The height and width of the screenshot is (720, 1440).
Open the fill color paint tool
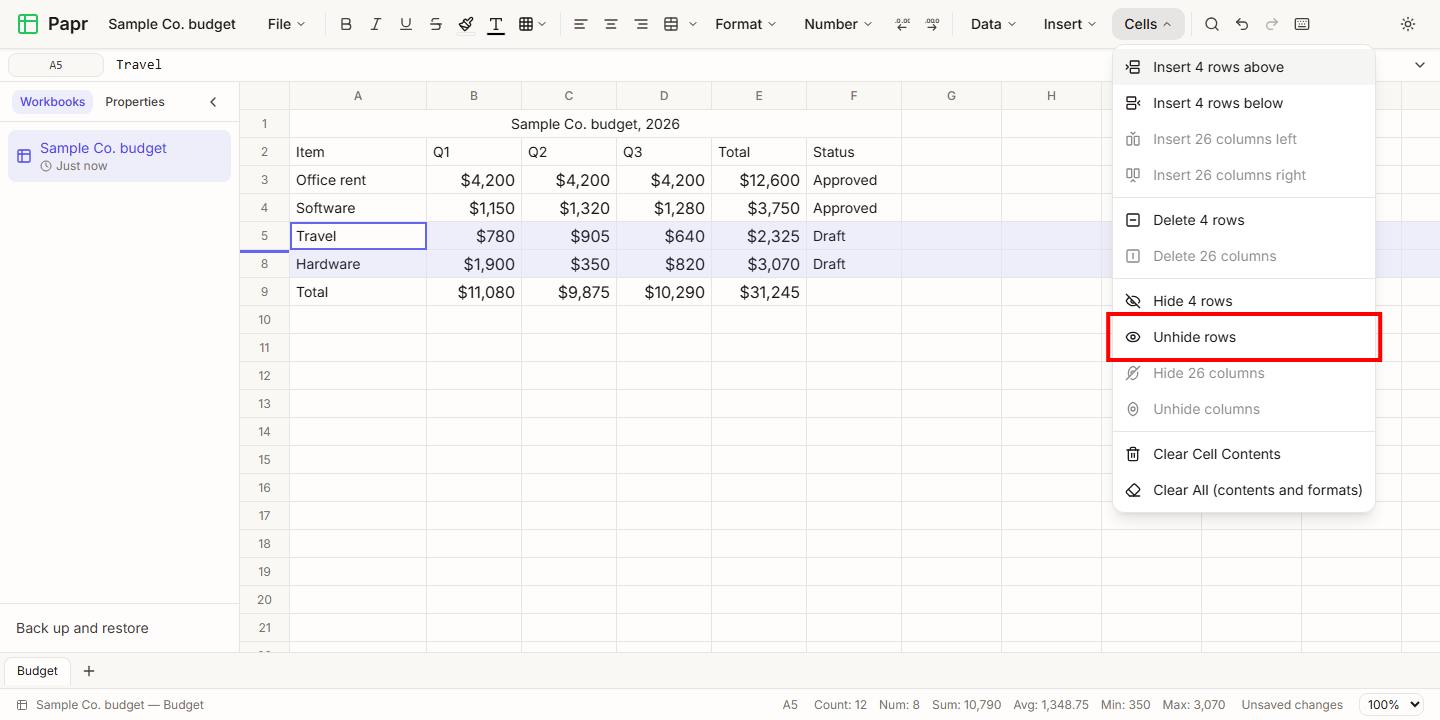pos(466,24)
